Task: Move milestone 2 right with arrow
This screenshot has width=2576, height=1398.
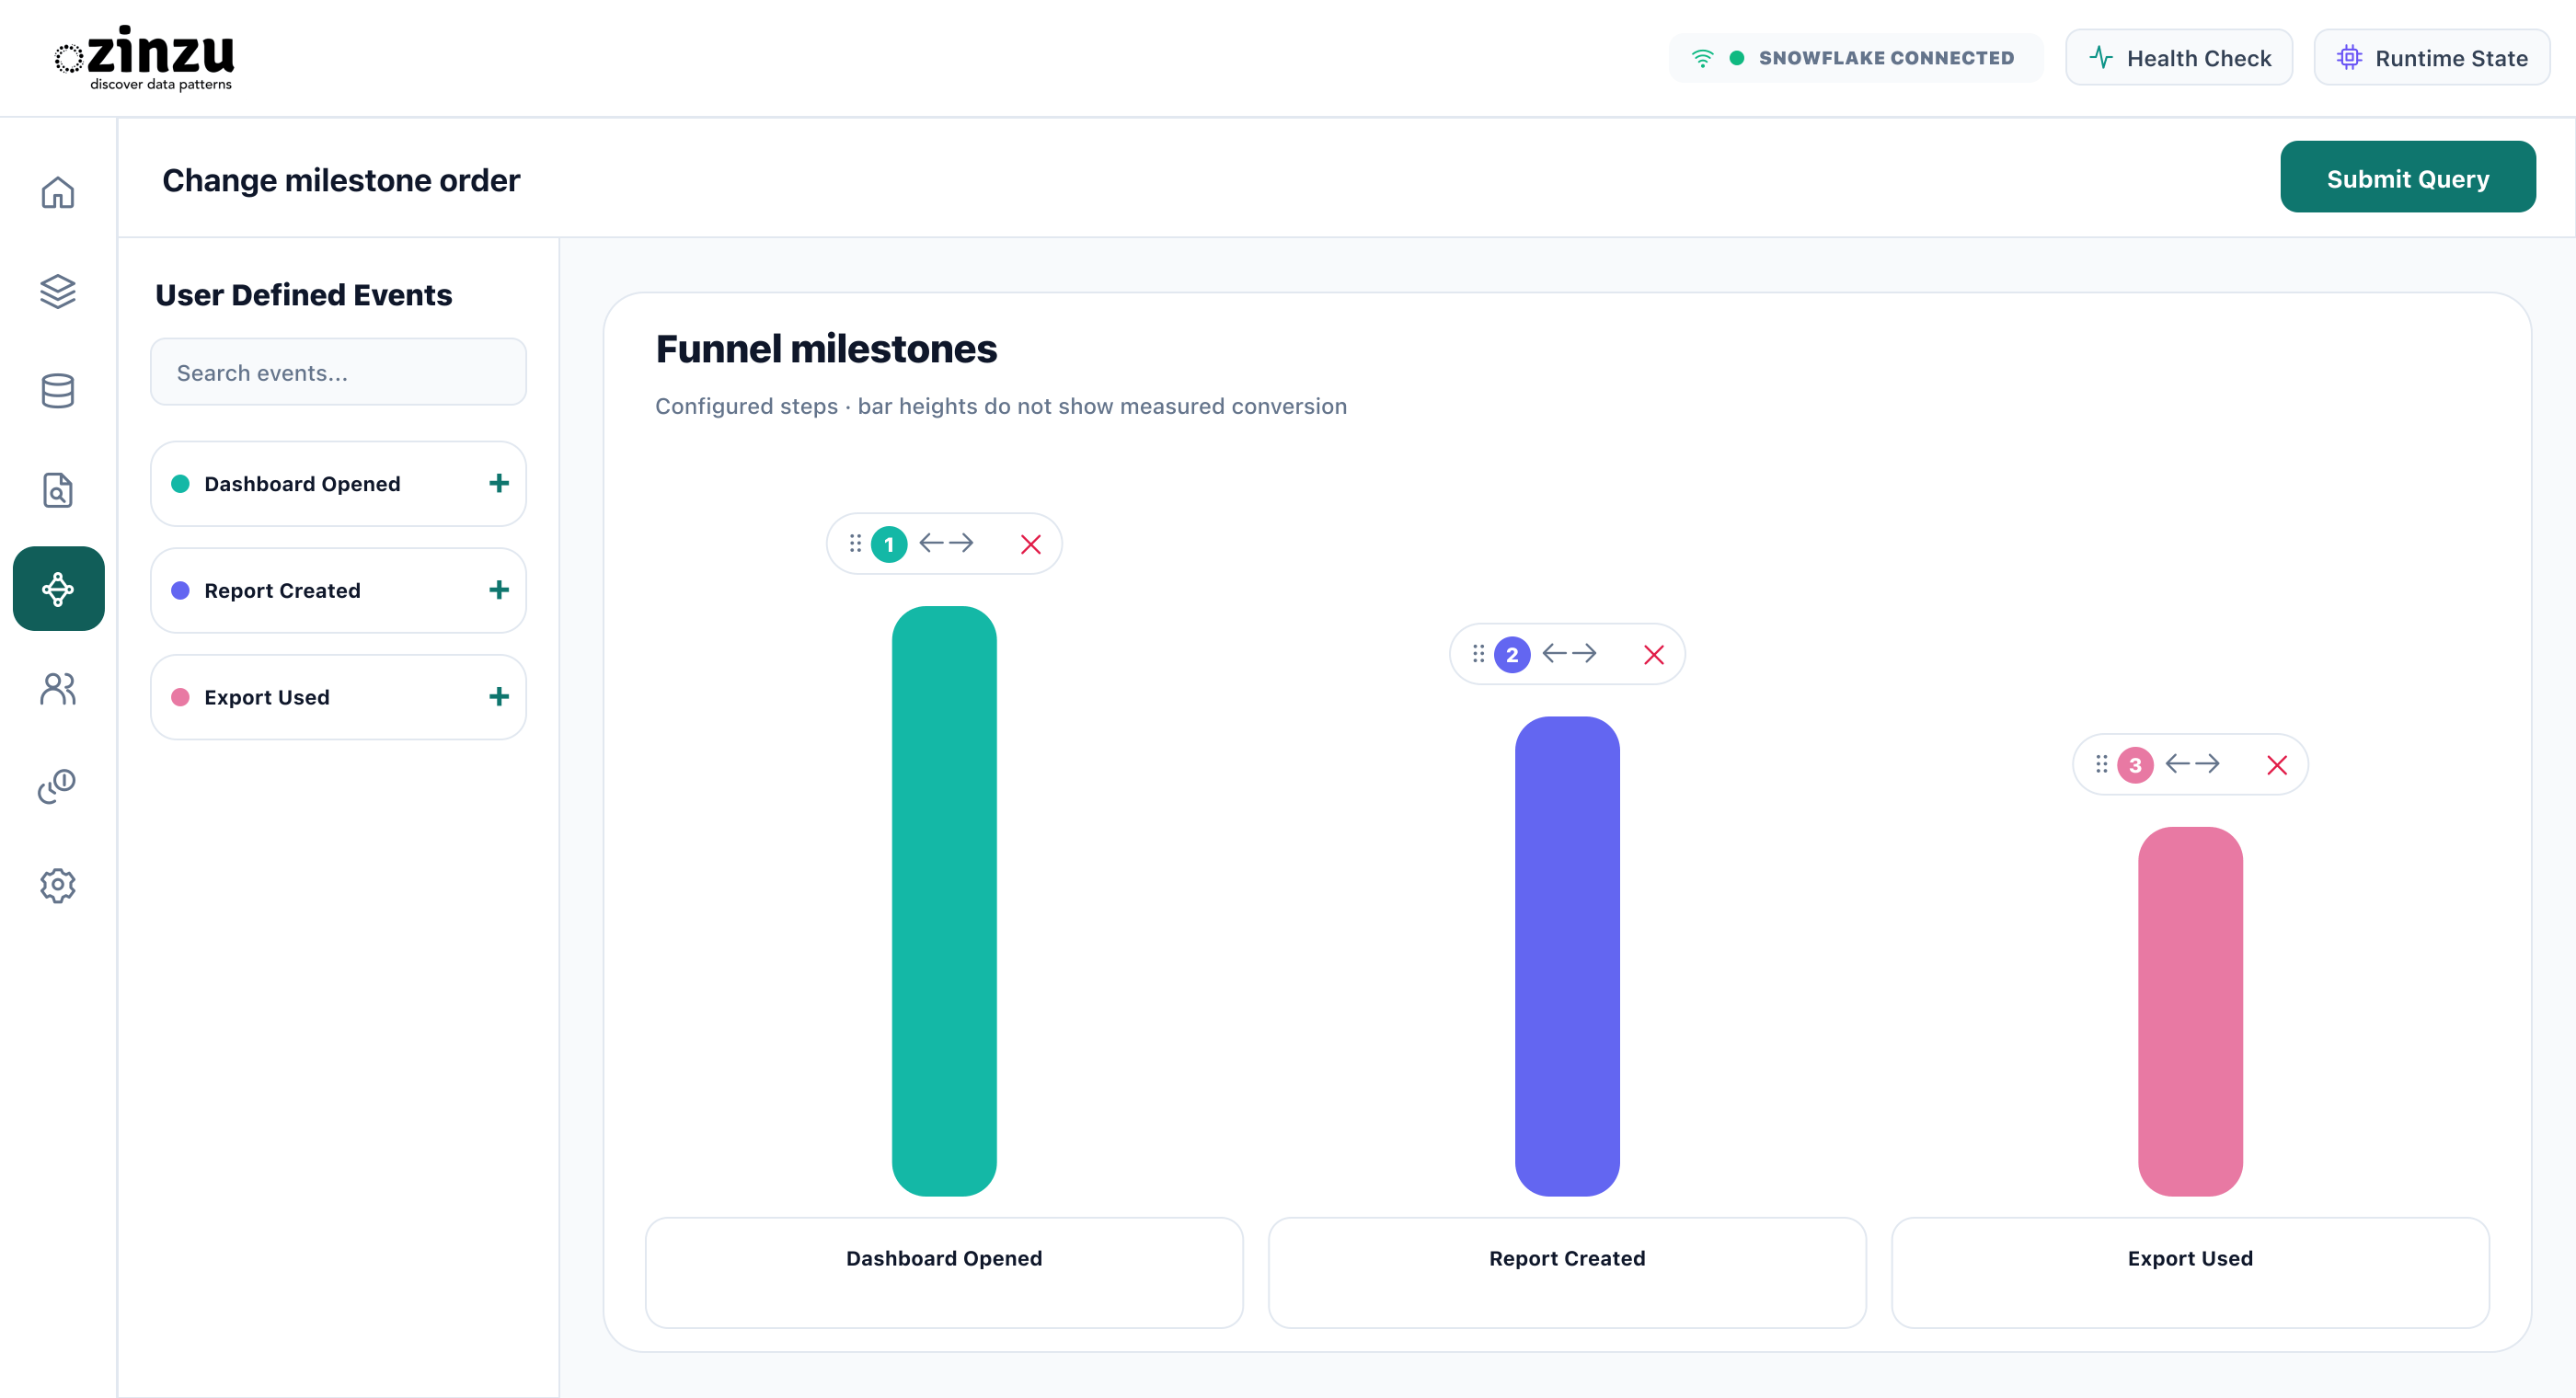Action: 1584,654
